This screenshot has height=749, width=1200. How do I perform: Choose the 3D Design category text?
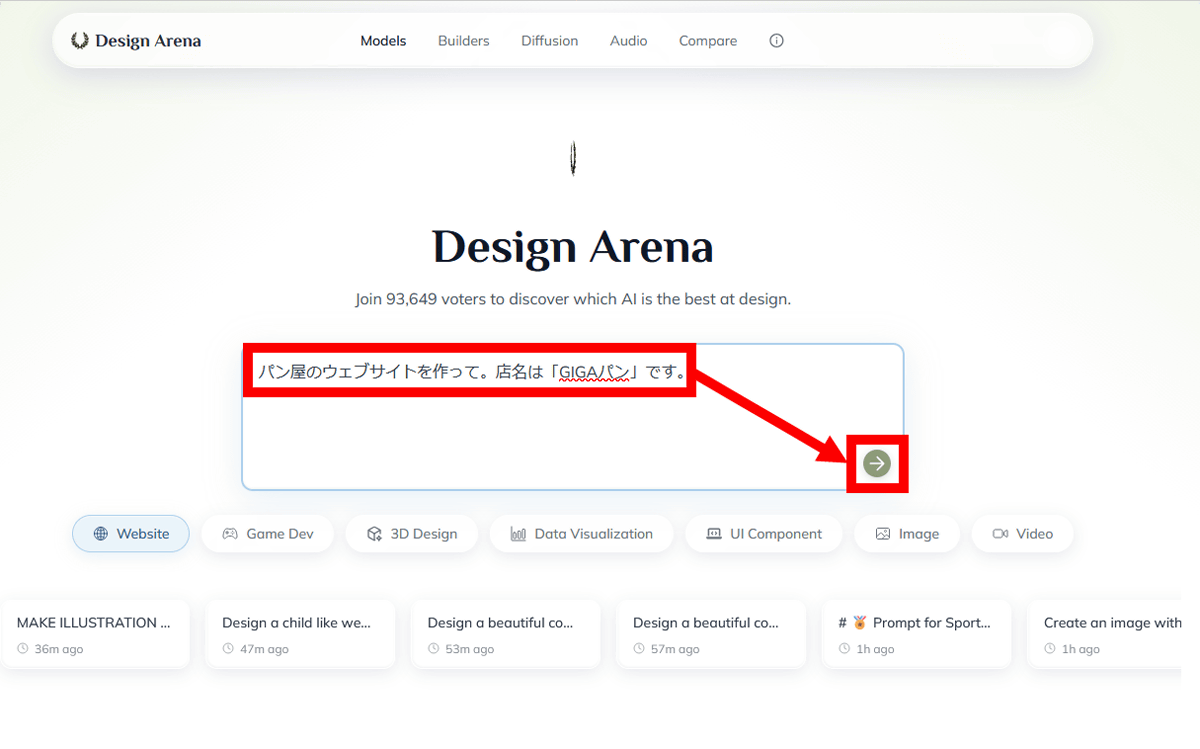[x=424, y=534]
